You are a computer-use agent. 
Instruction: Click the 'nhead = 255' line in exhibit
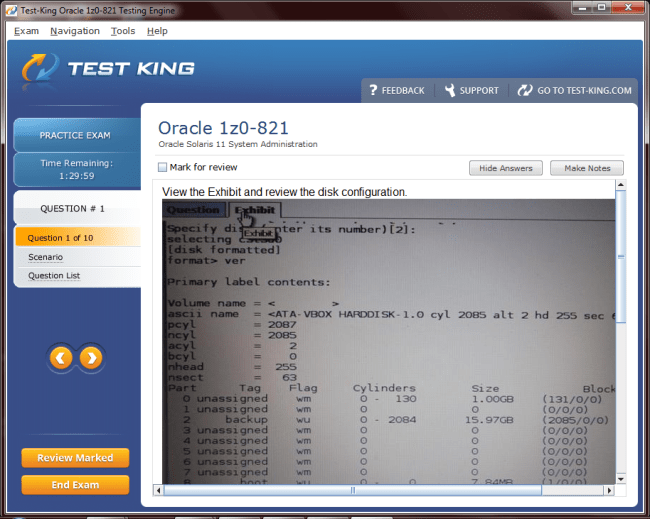[232, 367]
